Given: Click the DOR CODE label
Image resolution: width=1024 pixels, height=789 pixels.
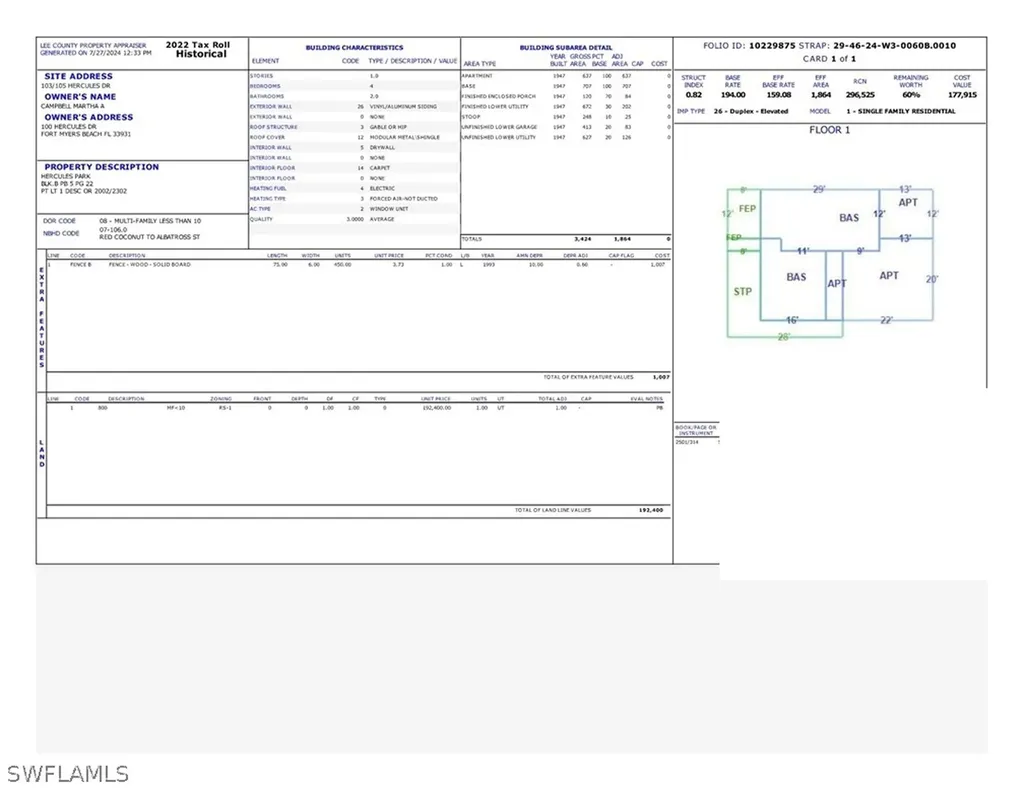Looking at the screenshot, I should coord(60,220).
